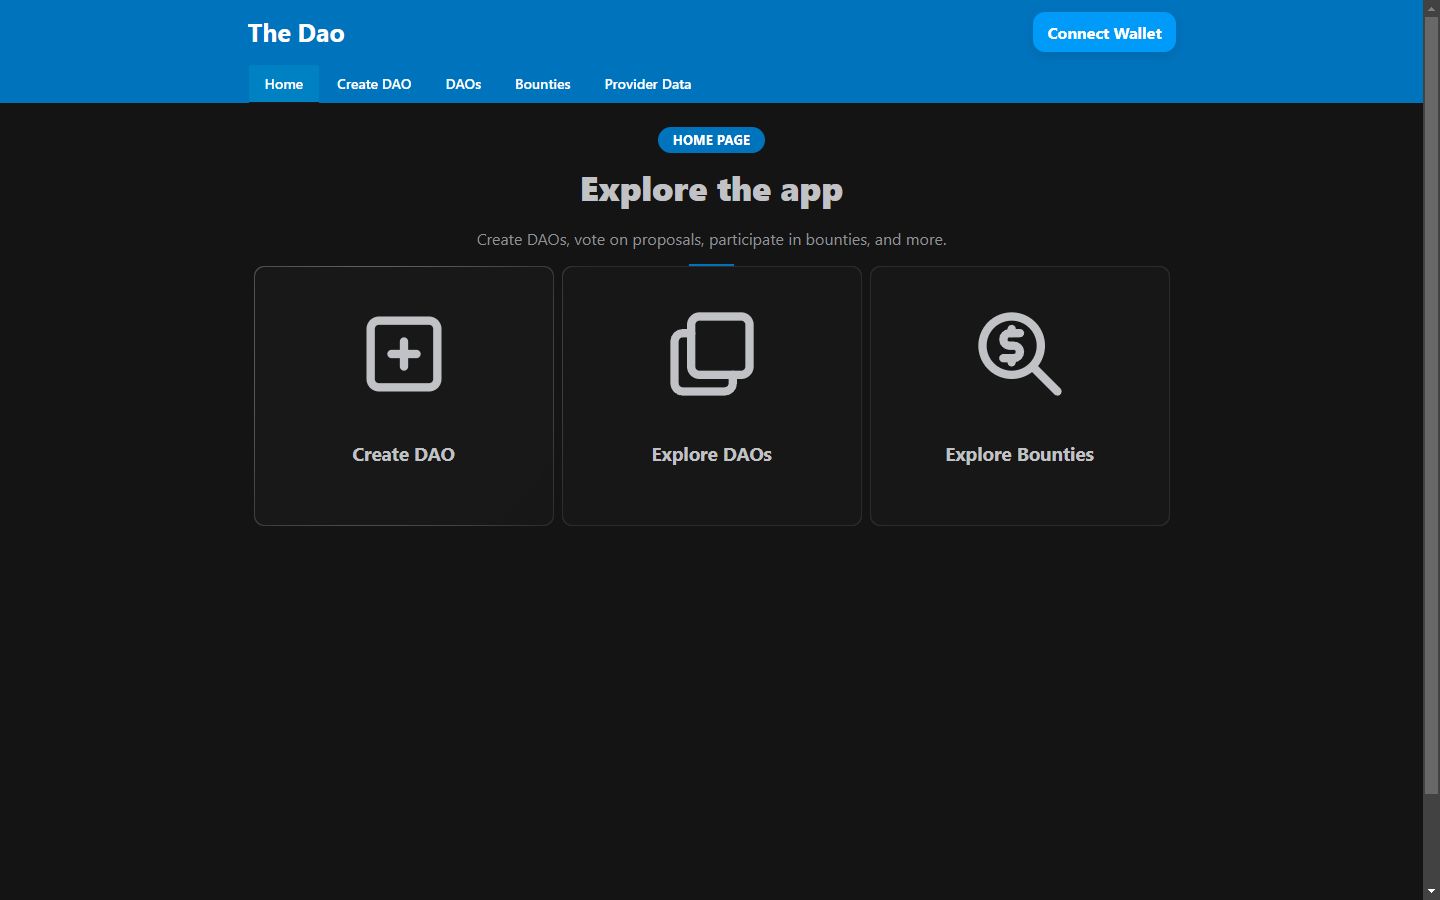The image size is (1440, 900).
Task: Click the scrollbar up arrow
Action: click(1431, 8)
